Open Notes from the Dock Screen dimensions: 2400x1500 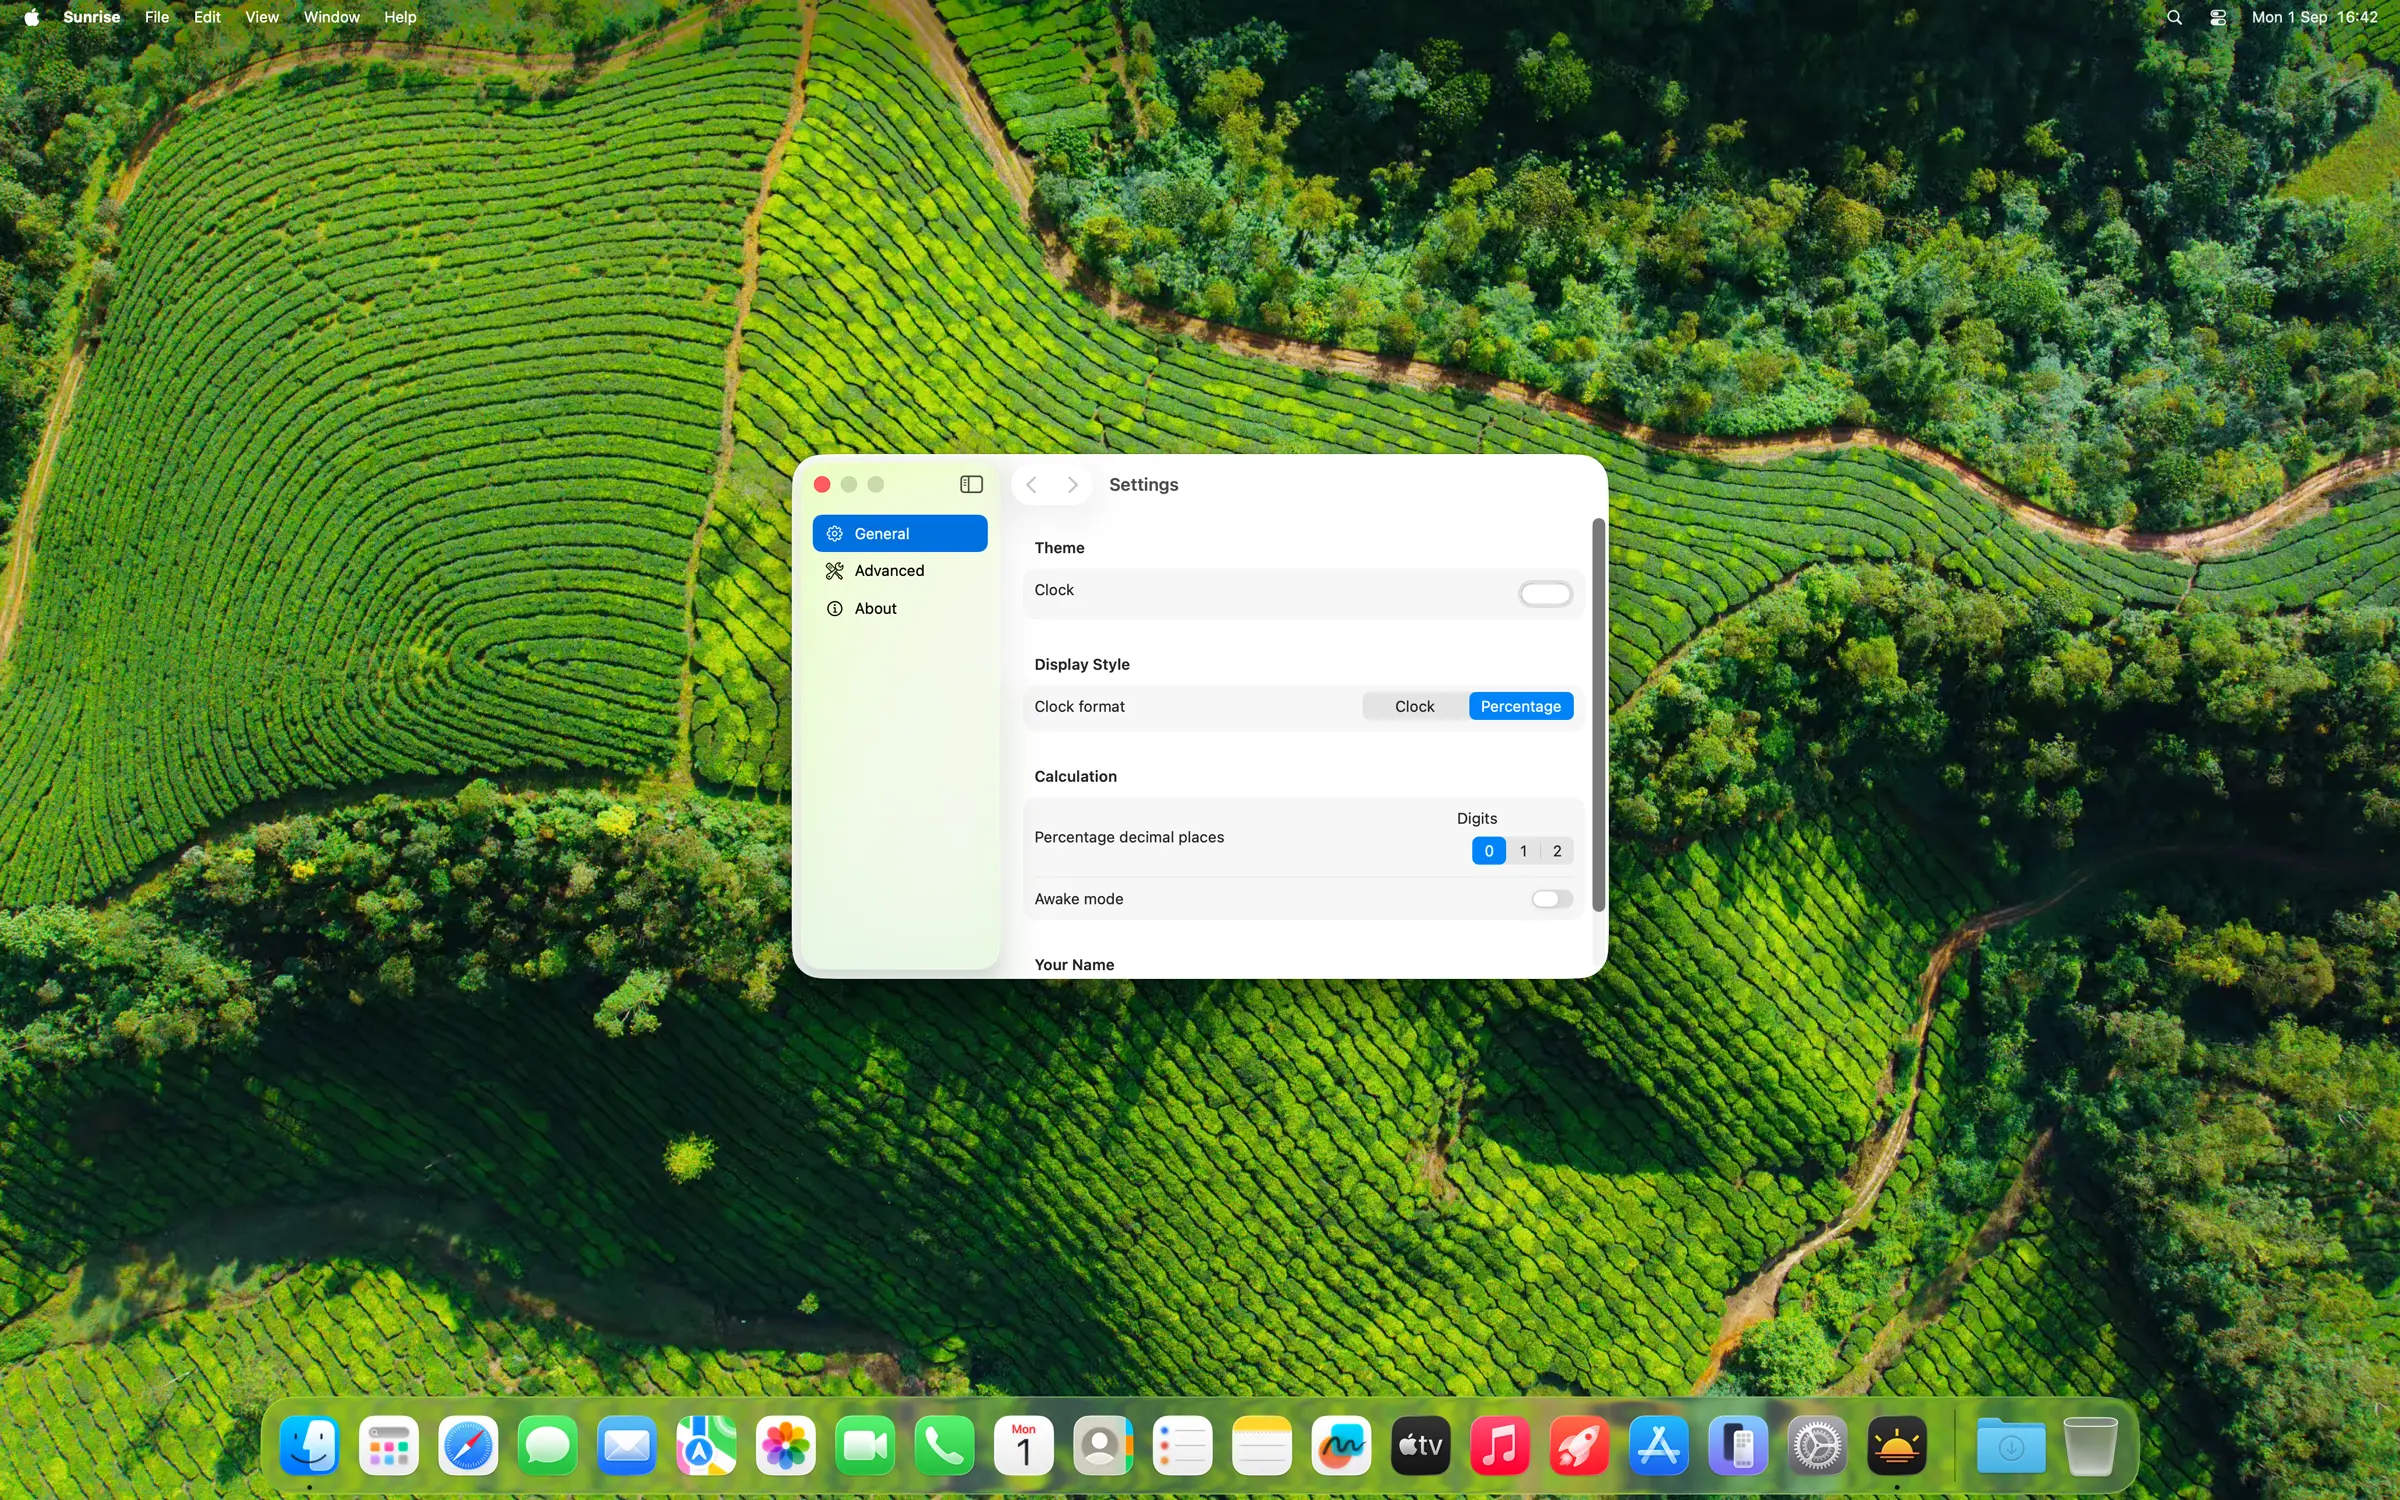click(x=1262, y=1445)
